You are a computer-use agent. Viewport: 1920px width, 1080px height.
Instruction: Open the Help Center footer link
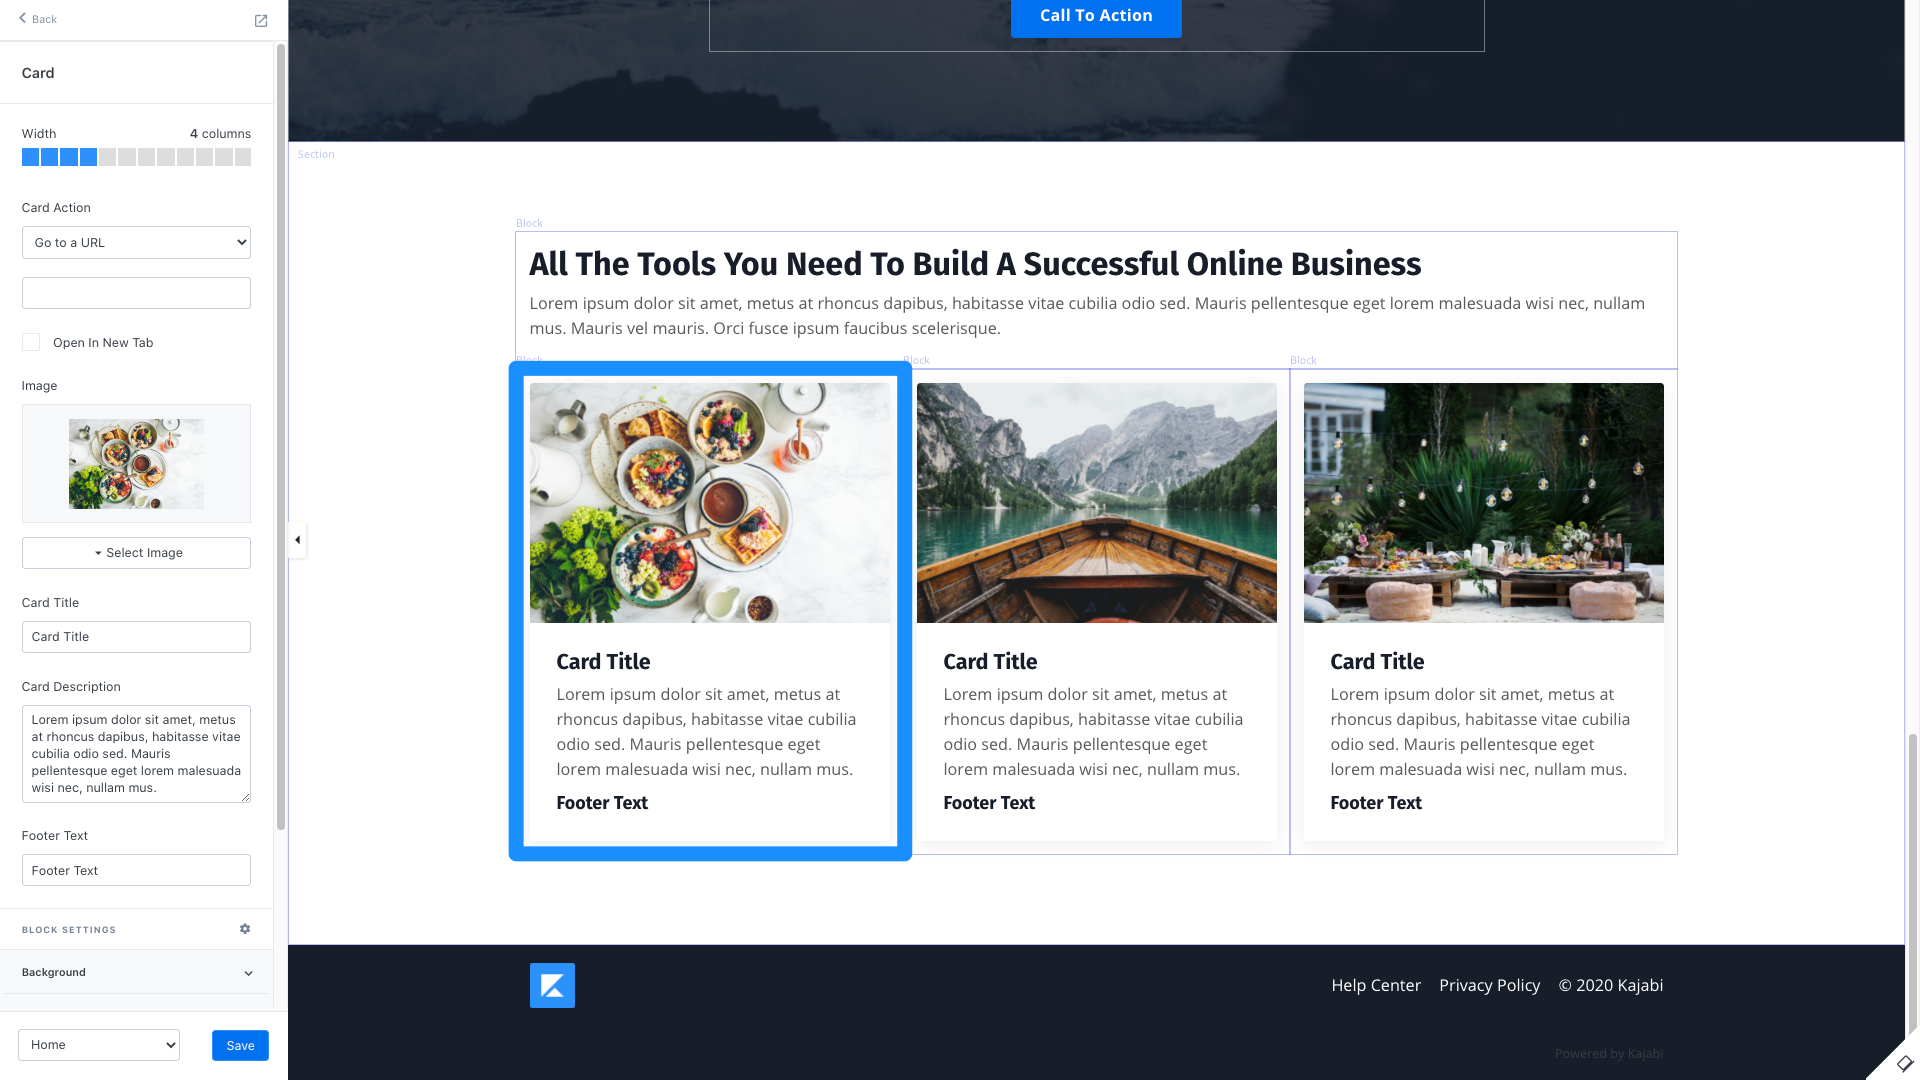[x=1375, y=985]
